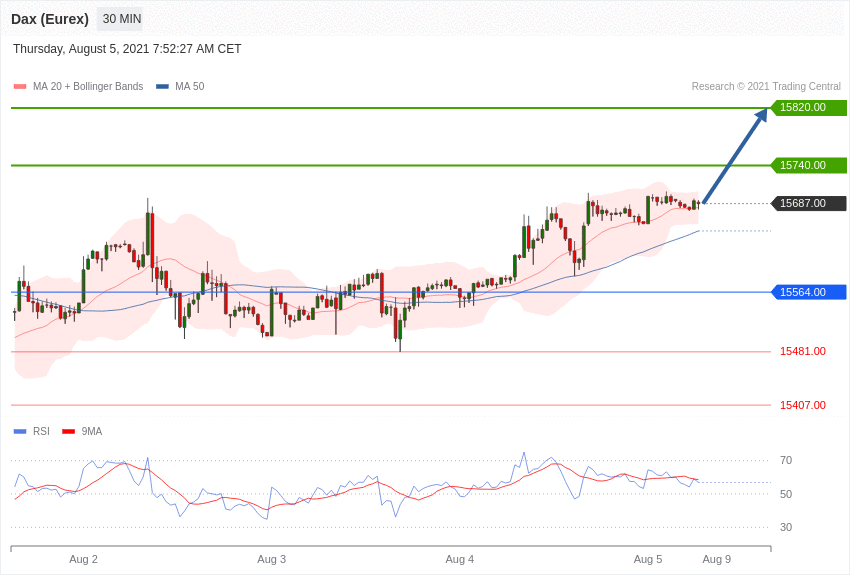
Task: Click the MA 50 legend label
Action: pyautogui.click(x=190, y=86)
